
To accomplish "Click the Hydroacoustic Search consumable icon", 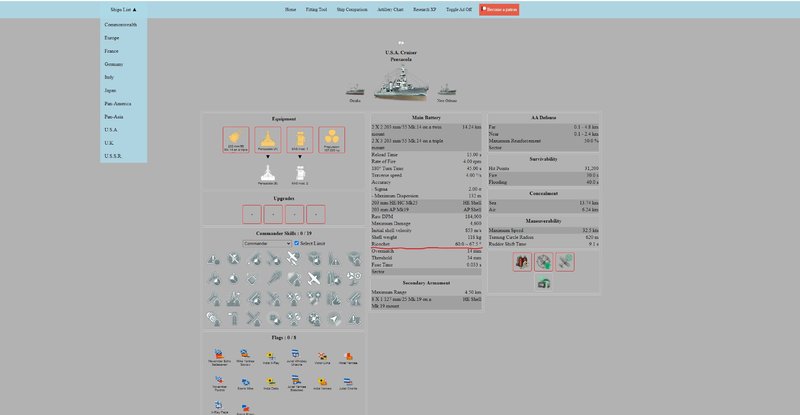I will 543,262.
